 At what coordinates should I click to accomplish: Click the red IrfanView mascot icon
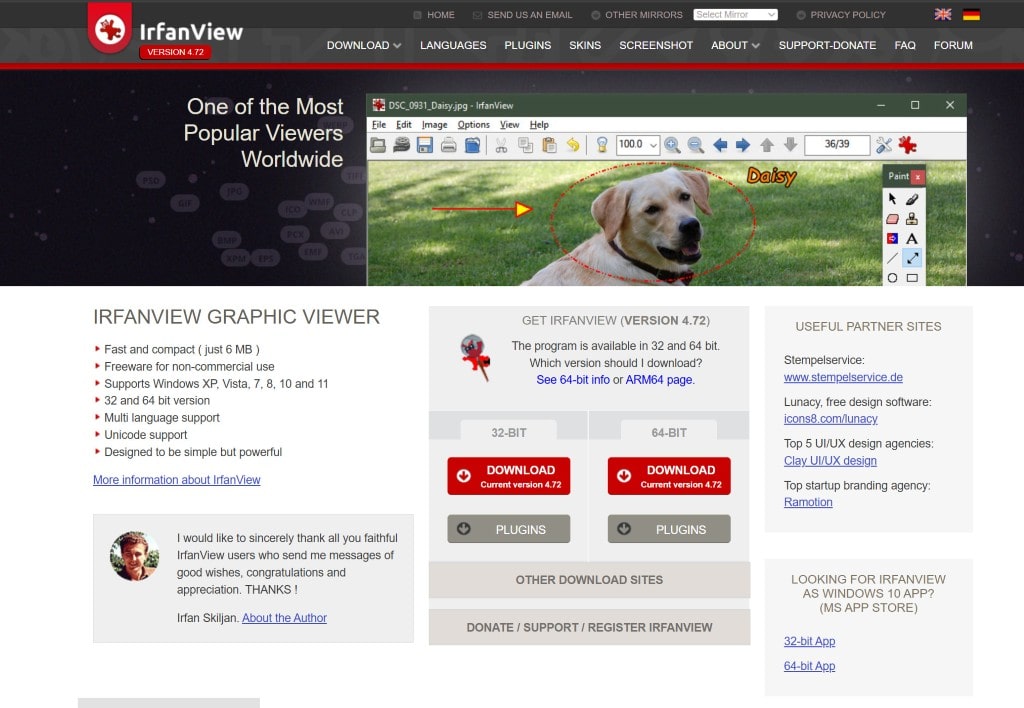click(x=475, y=357)
